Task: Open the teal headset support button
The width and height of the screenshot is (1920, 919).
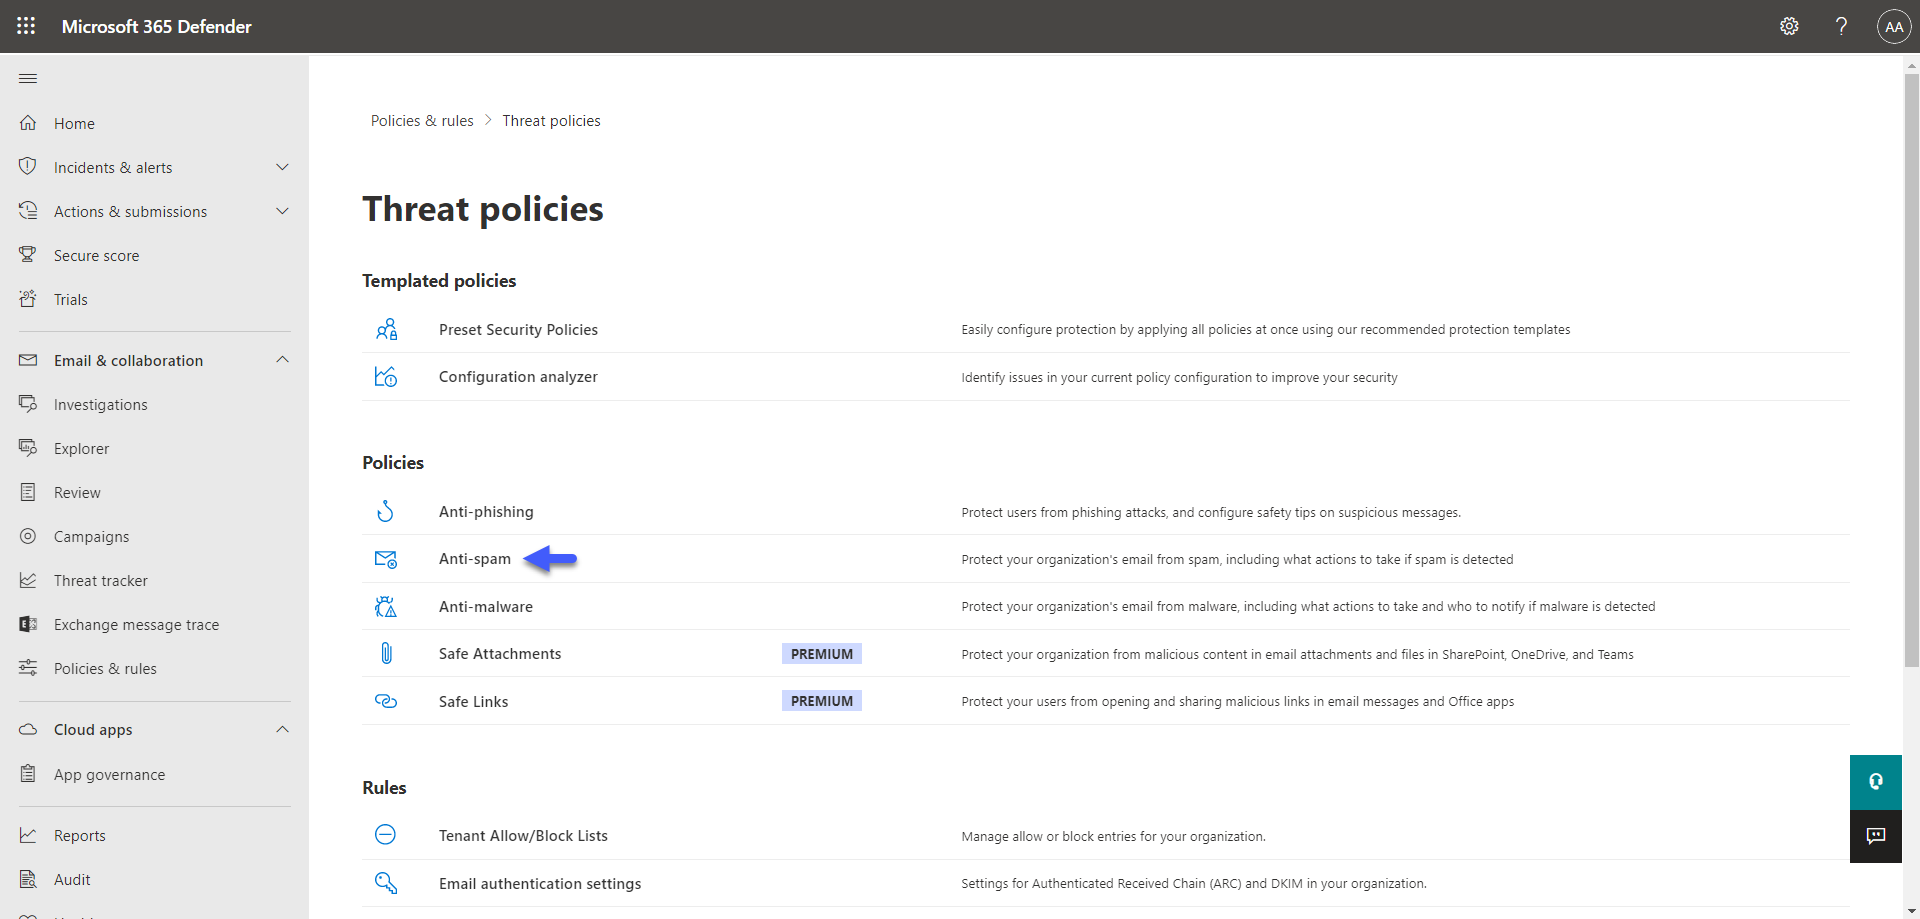Action: pyautogui.click(x=1876, y=782)
